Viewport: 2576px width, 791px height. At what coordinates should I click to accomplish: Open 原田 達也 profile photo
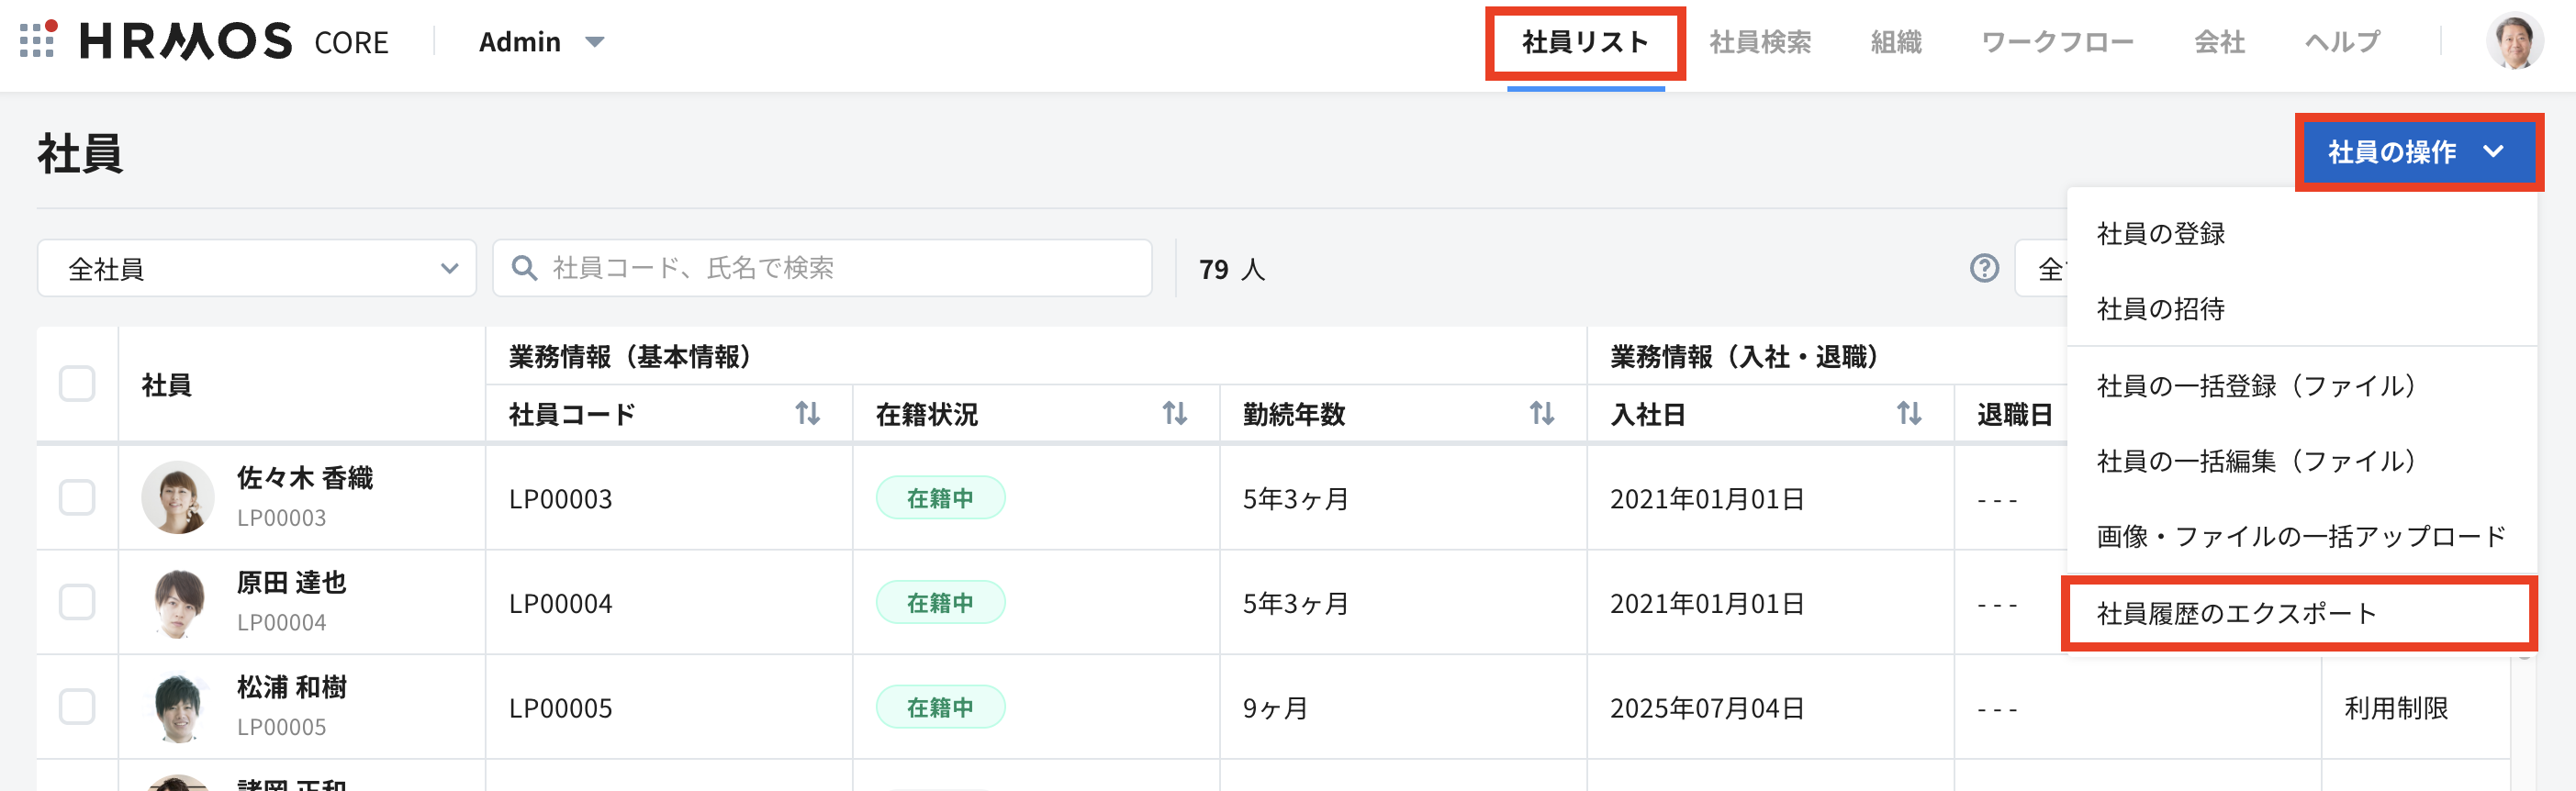(x=178, y=602)
